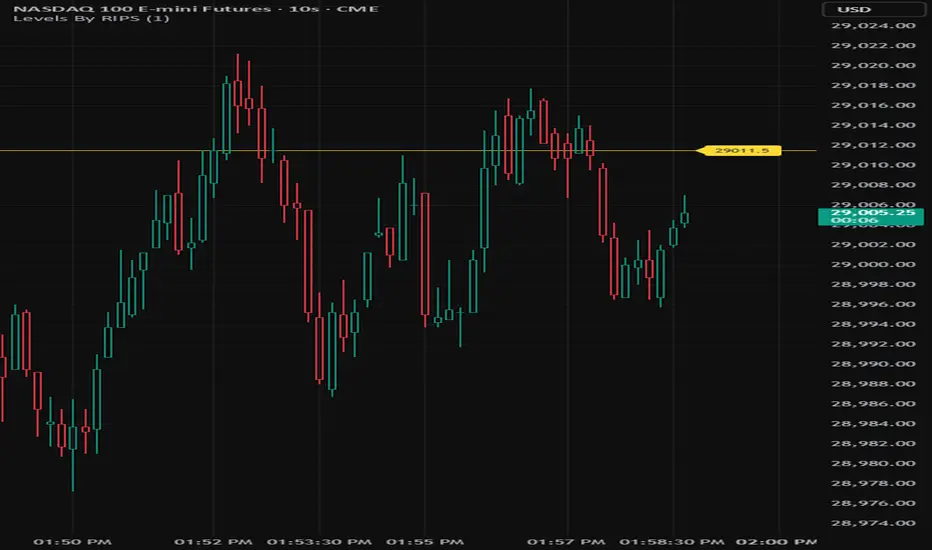Click the 01:53:30 PM time axis label
This screenshot has height=550, width=932.
[x=319, y=542]
